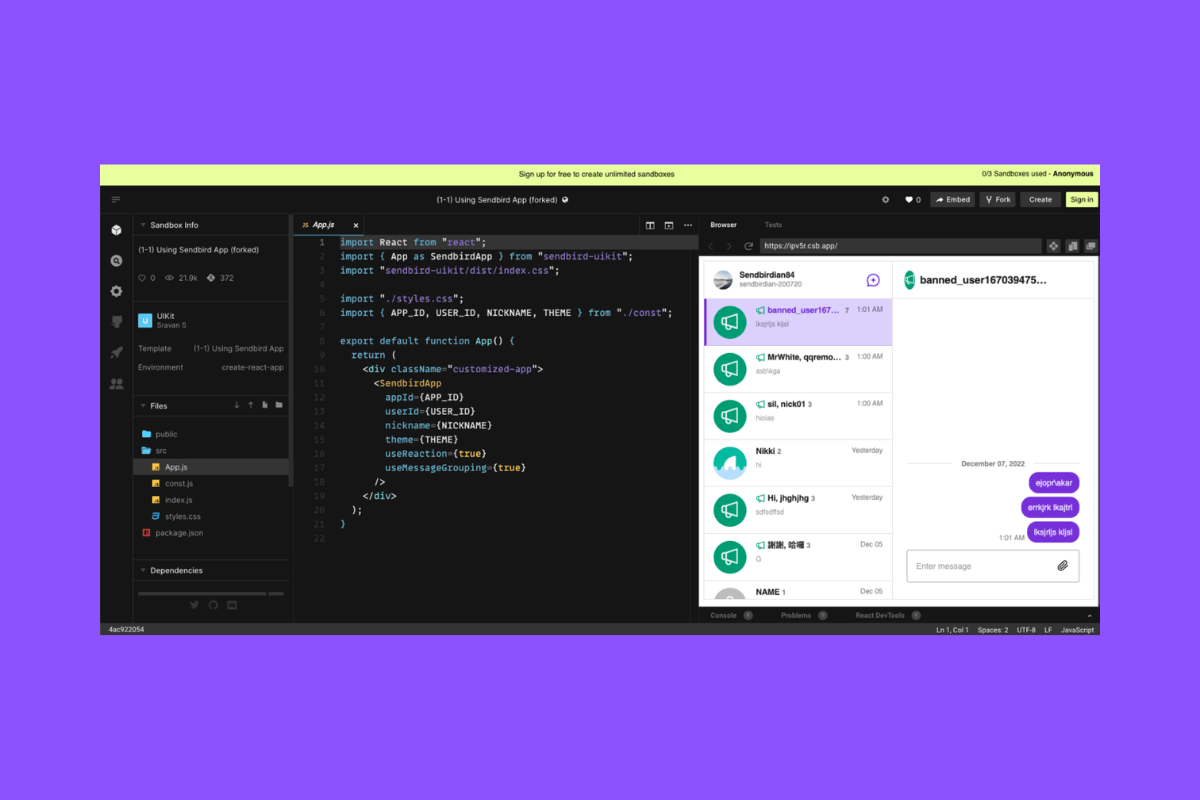Open the Problems tab

[x=804, y=616]
